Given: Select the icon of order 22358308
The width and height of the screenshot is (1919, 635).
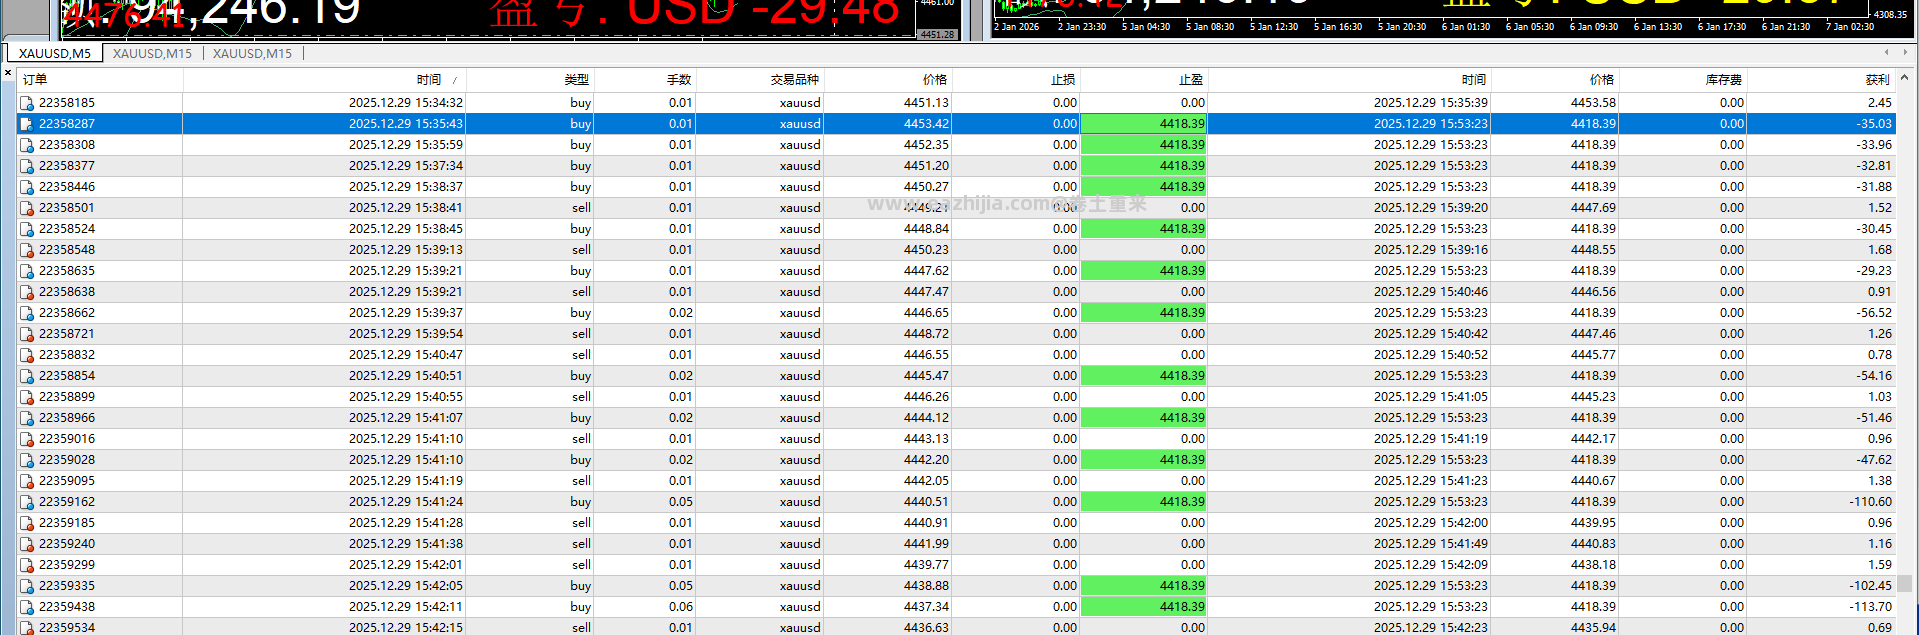Looking at the screenshot, I should [x=27, y=145].
